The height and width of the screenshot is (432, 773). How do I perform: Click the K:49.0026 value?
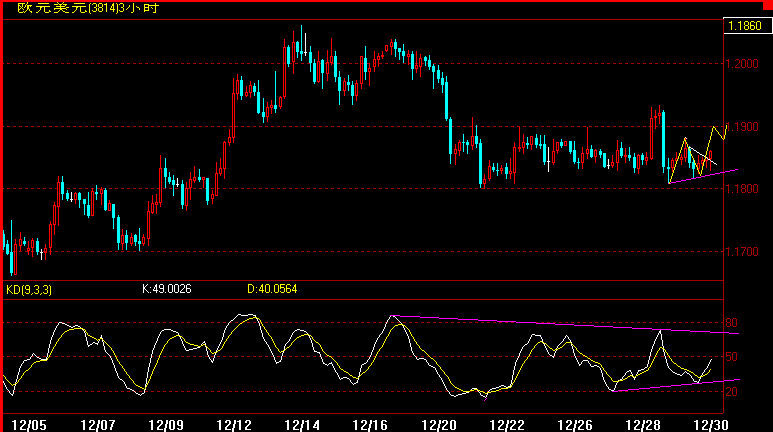[167, 289]
